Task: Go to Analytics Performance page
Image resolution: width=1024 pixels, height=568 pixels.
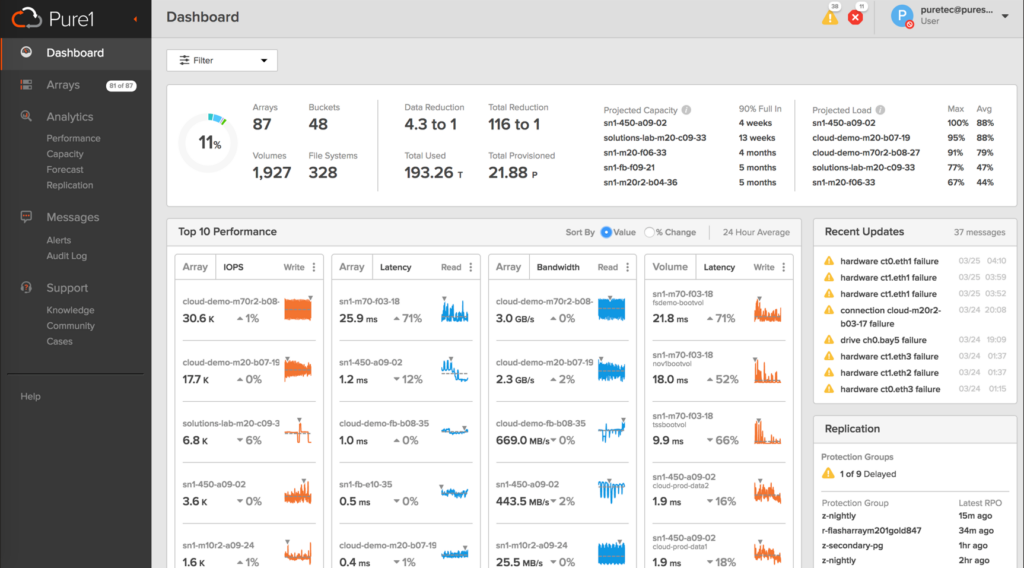Action: tap(73, 138)
